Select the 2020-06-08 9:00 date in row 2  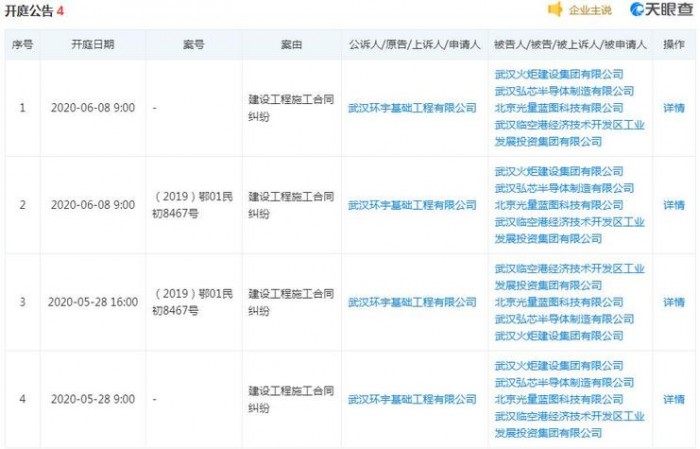pyautogui.click(x=93, y=205)
